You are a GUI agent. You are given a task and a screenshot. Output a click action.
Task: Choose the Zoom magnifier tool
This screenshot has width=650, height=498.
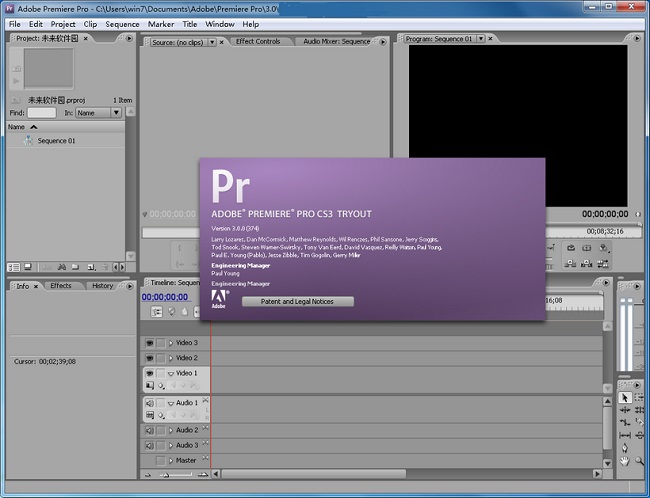[639, 461]
